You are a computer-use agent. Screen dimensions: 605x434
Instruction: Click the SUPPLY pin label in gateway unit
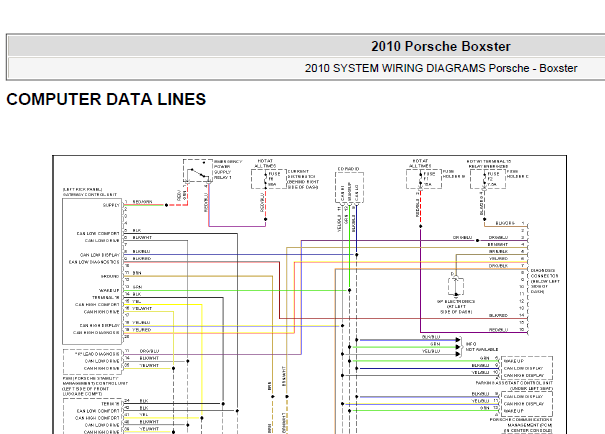[111, 205]
